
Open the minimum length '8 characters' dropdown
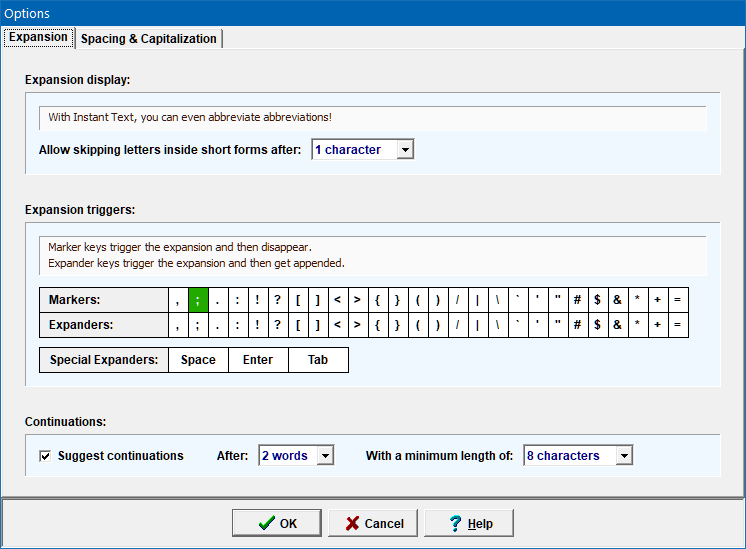[578, 456]
